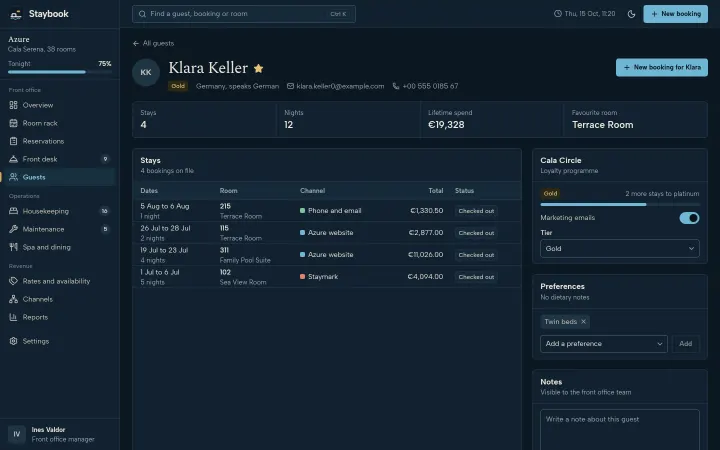Open the 5 Aug to 6 Aug stay

point(326,211)
